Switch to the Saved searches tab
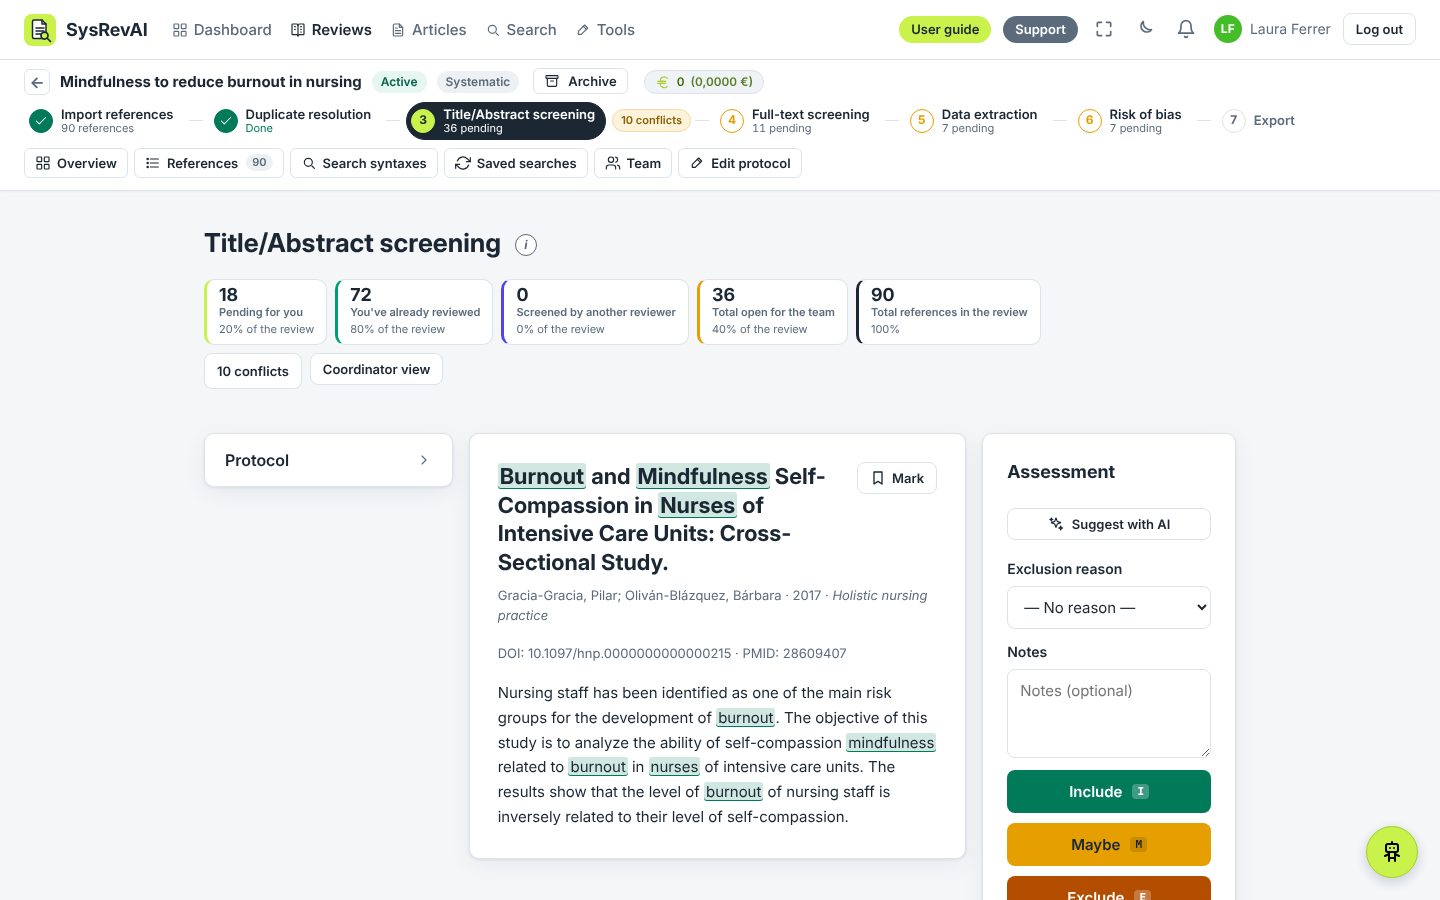Screen dimensions: 1440x900 (x=516, y=163)
